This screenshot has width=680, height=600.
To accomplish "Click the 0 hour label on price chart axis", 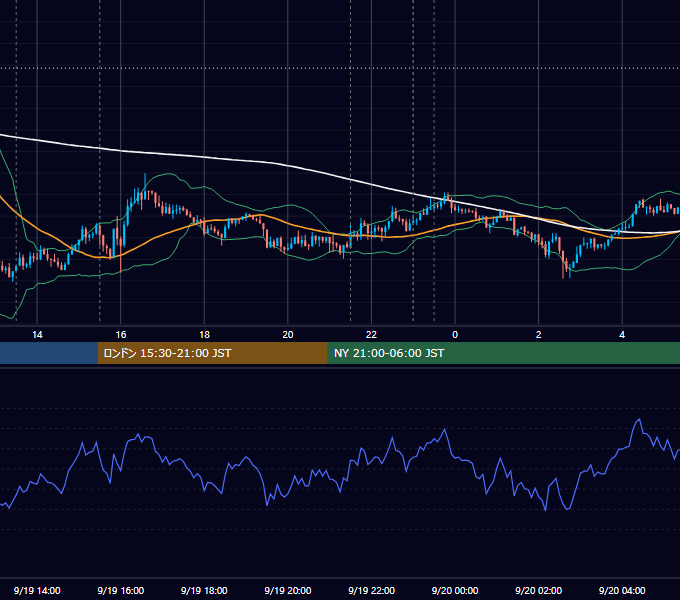I will point(455,335).
